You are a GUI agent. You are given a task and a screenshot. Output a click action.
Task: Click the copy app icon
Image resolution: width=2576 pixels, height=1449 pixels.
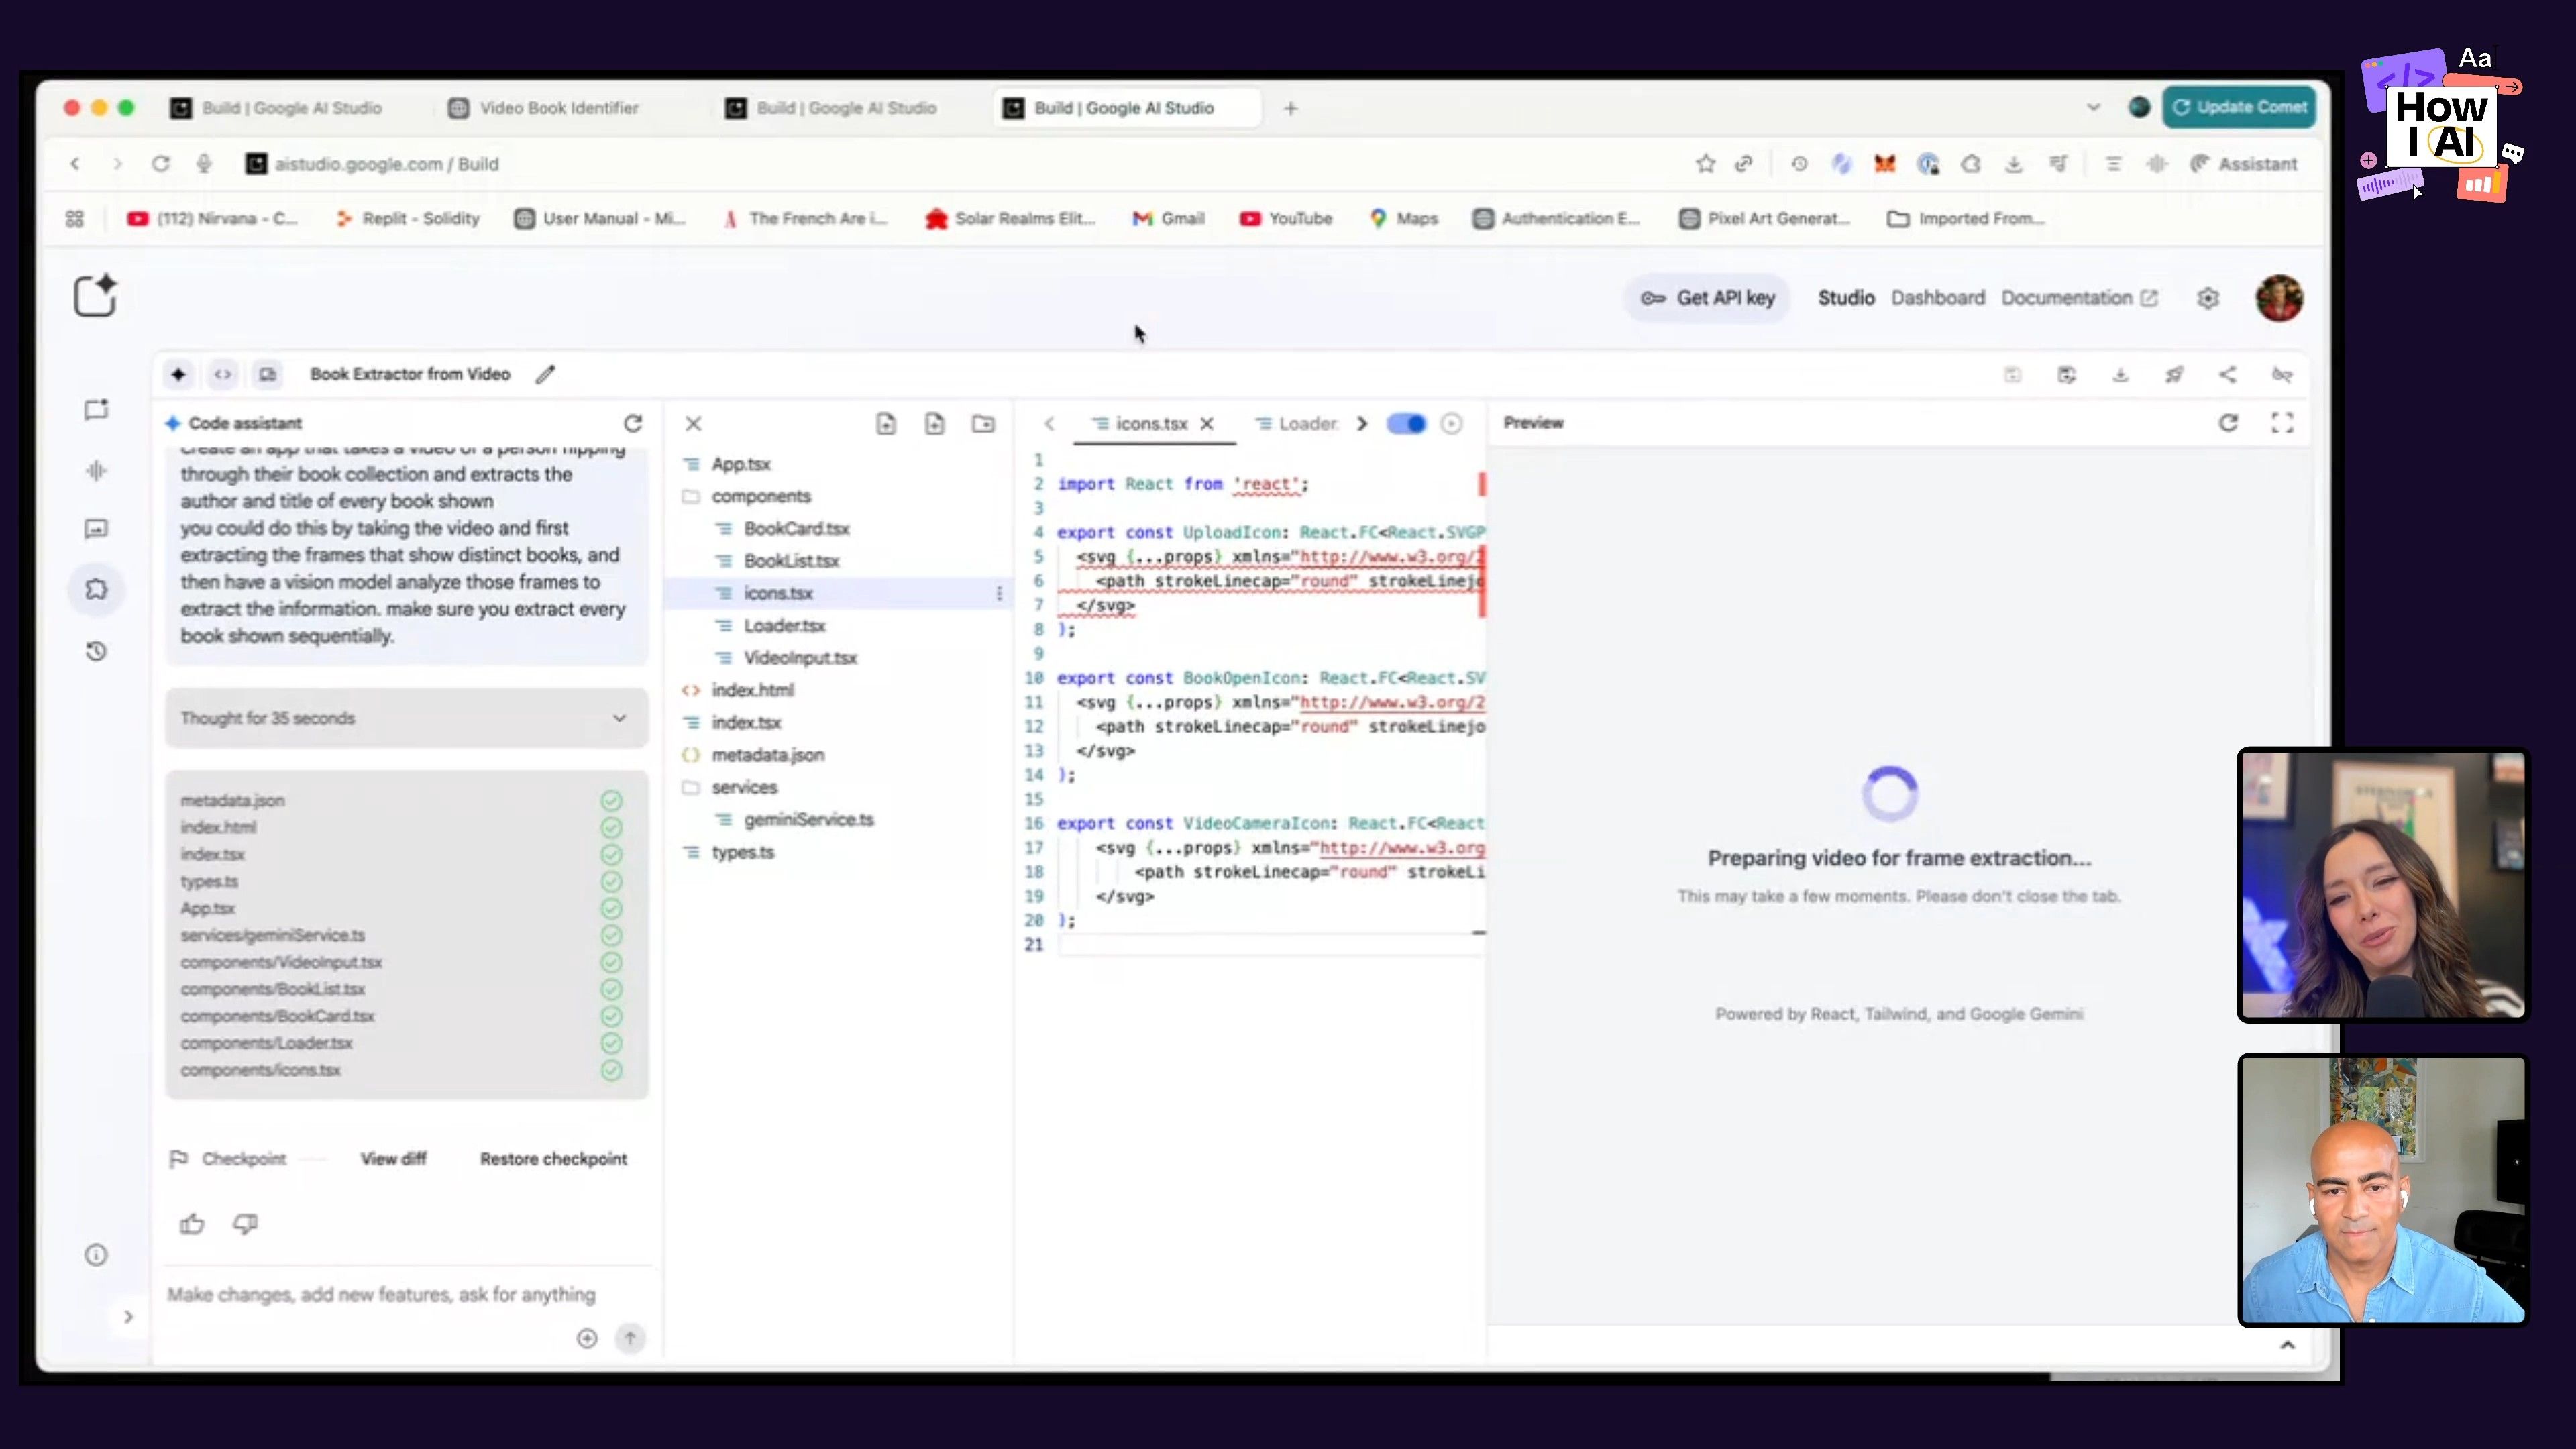pyautogui.click(x=2067, y=375)
